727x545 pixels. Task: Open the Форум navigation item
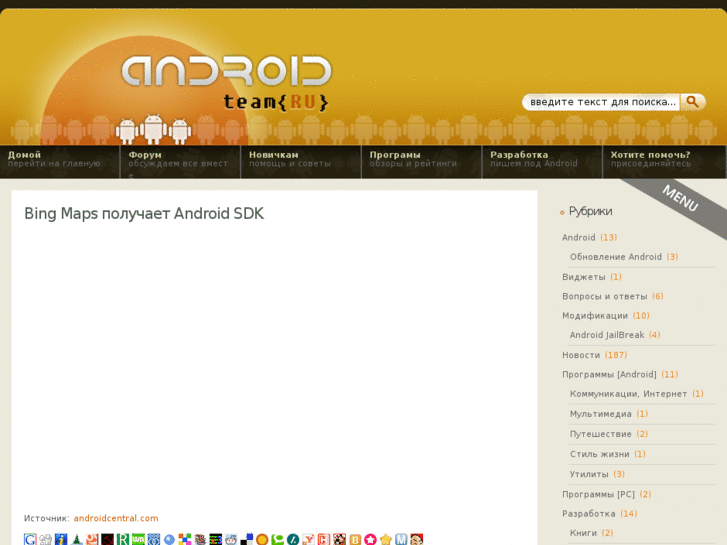(x=180, y=162)
